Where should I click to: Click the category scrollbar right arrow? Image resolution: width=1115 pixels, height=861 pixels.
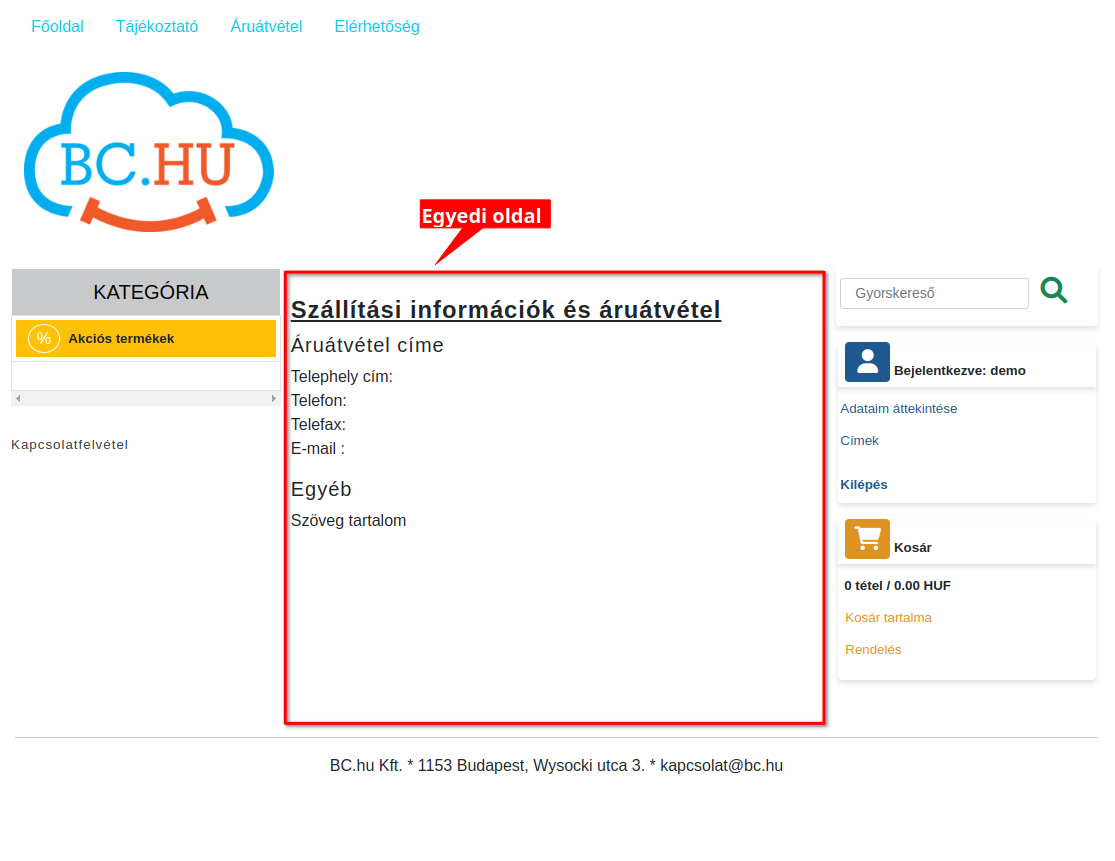coord(274,399)
